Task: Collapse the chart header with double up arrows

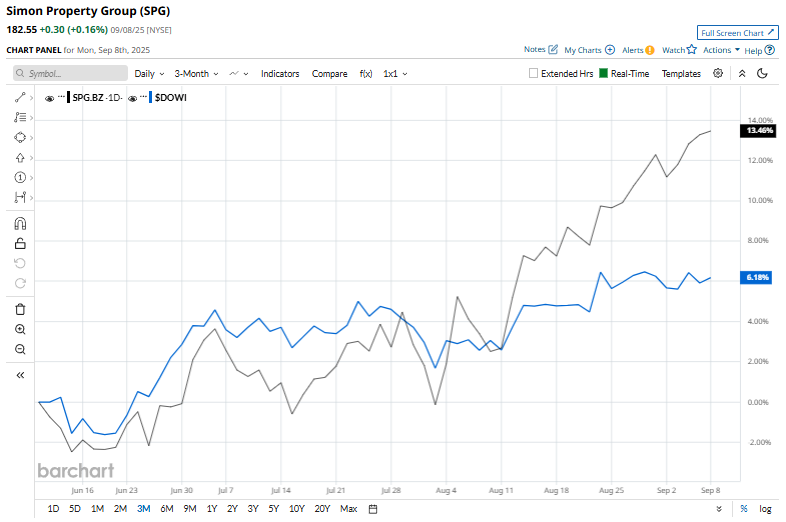Action: pos(742,73)
